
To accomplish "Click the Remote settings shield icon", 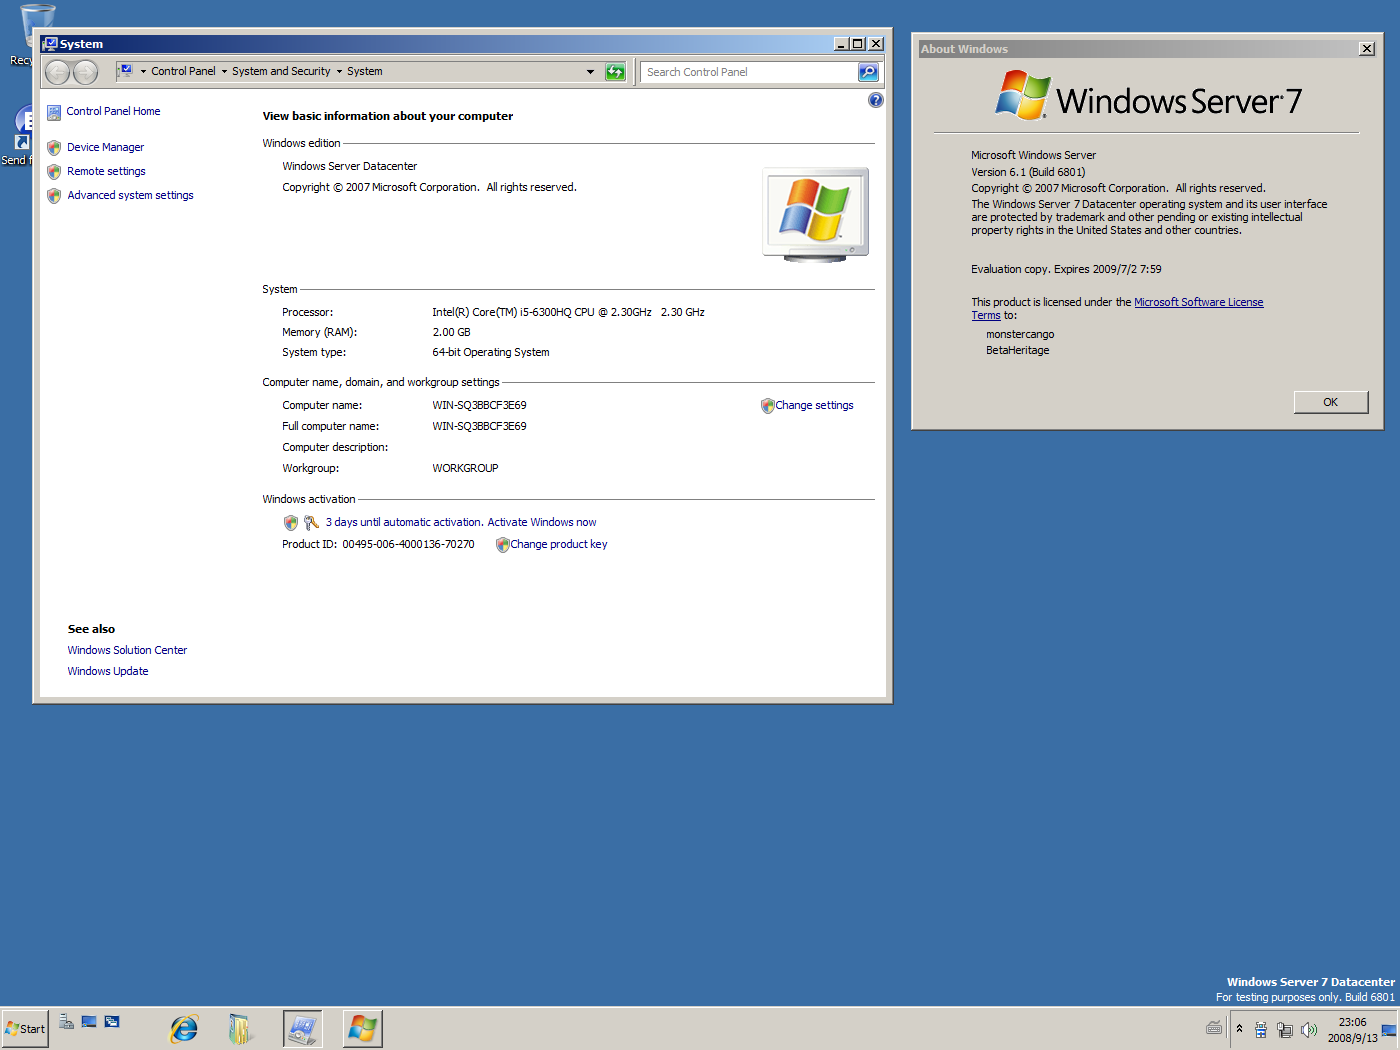I will pyautogui.click(x=54, y=172).
